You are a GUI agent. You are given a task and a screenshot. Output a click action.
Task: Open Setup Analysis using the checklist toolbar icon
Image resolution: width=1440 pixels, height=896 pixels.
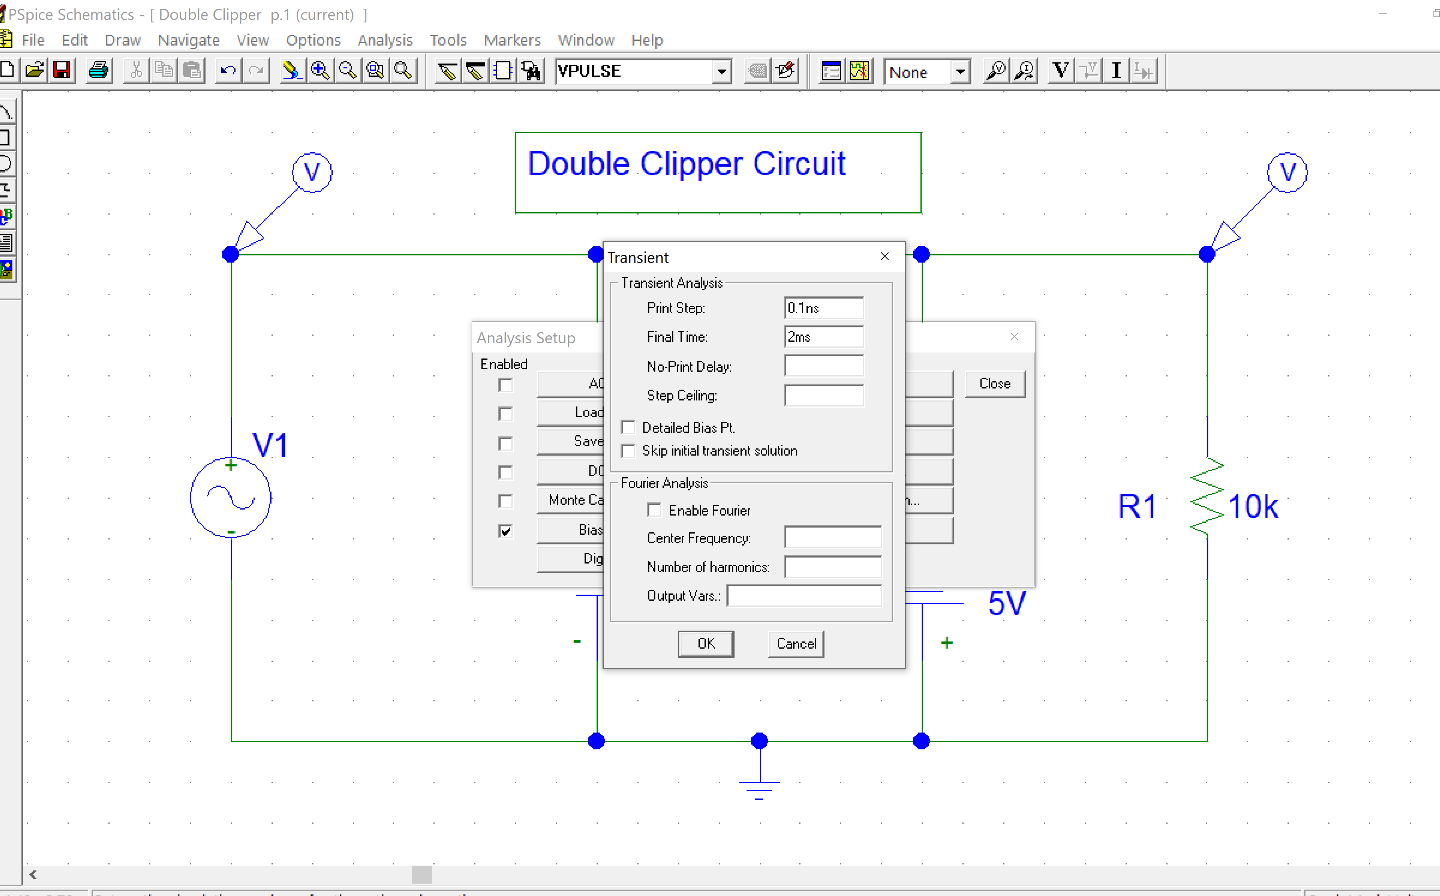[x=832, y=71]
